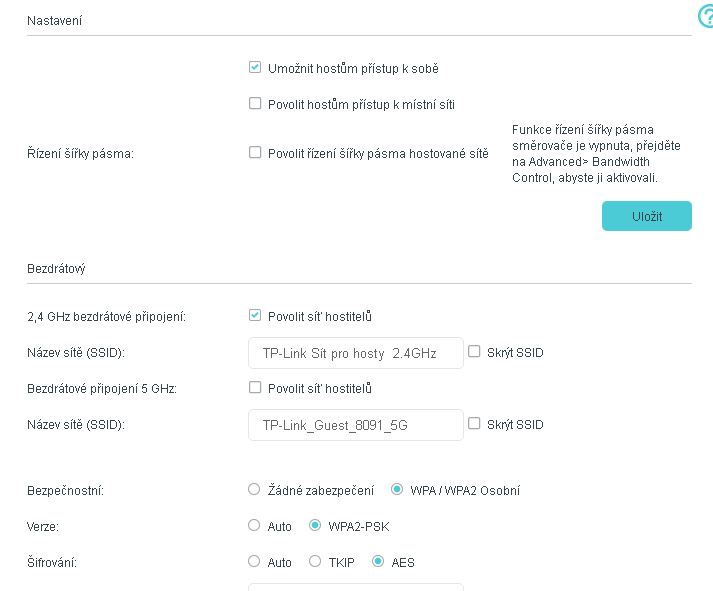
Task: Check 'Skrýt SSID' for 2.4GHz network
Action: point(475,352)
